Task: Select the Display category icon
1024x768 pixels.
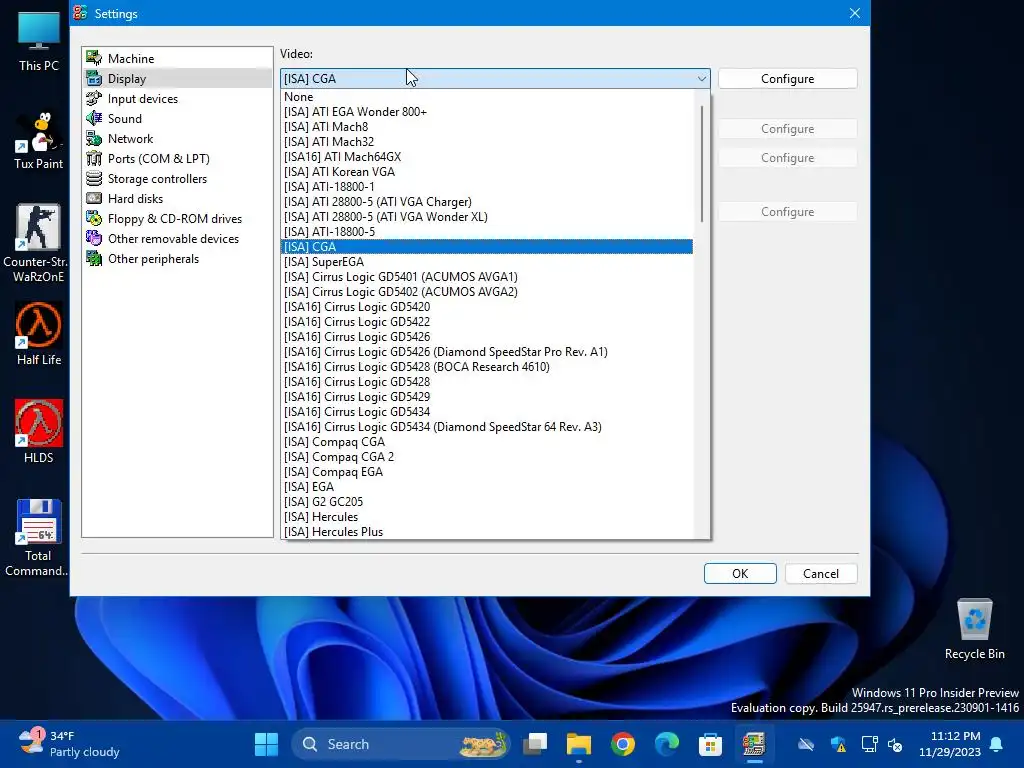Action: 94,78
